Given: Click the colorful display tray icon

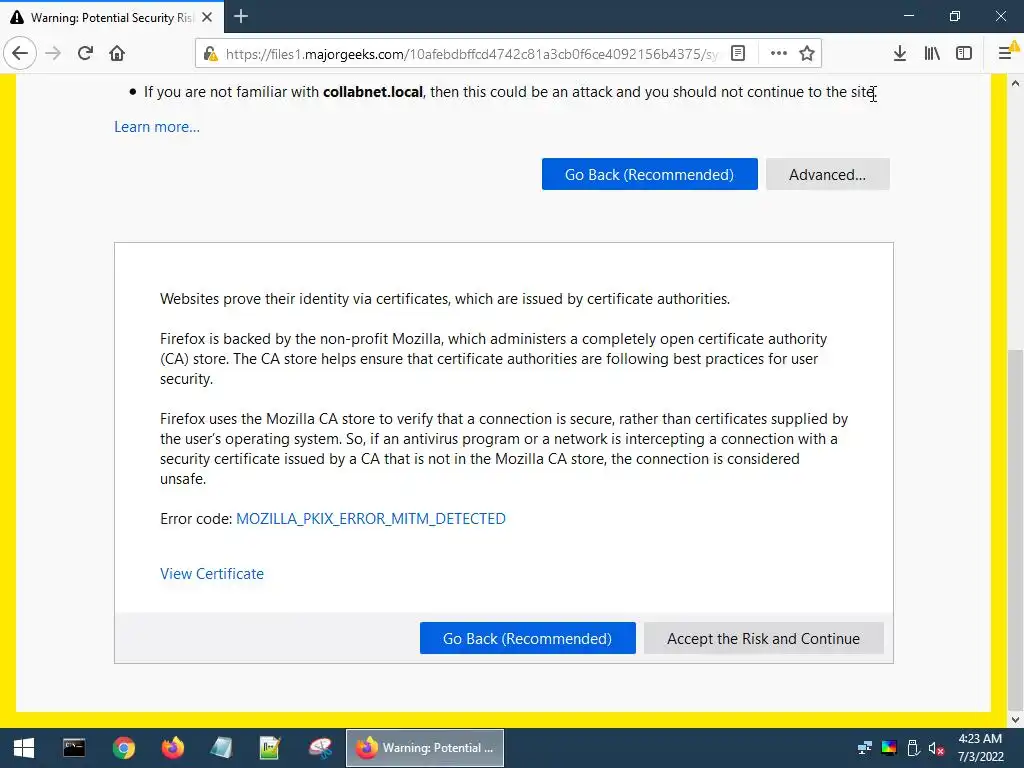Looking at the screenshot, I should point(889,748).
